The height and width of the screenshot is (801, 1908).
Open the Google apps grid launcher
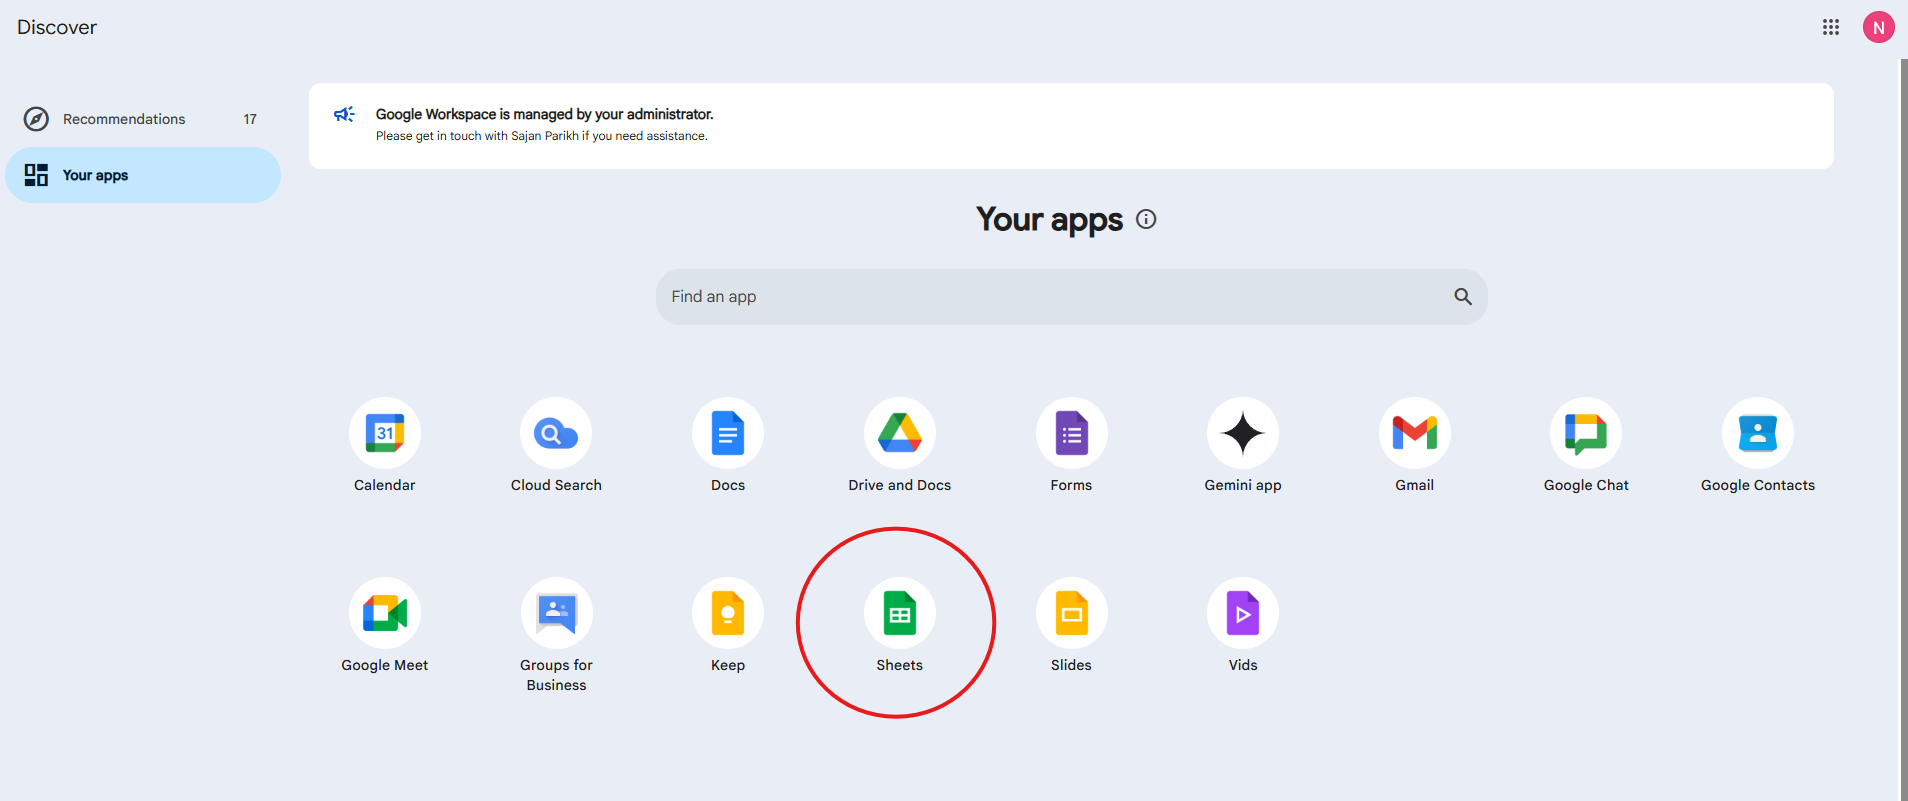(x=1831, y=27)
